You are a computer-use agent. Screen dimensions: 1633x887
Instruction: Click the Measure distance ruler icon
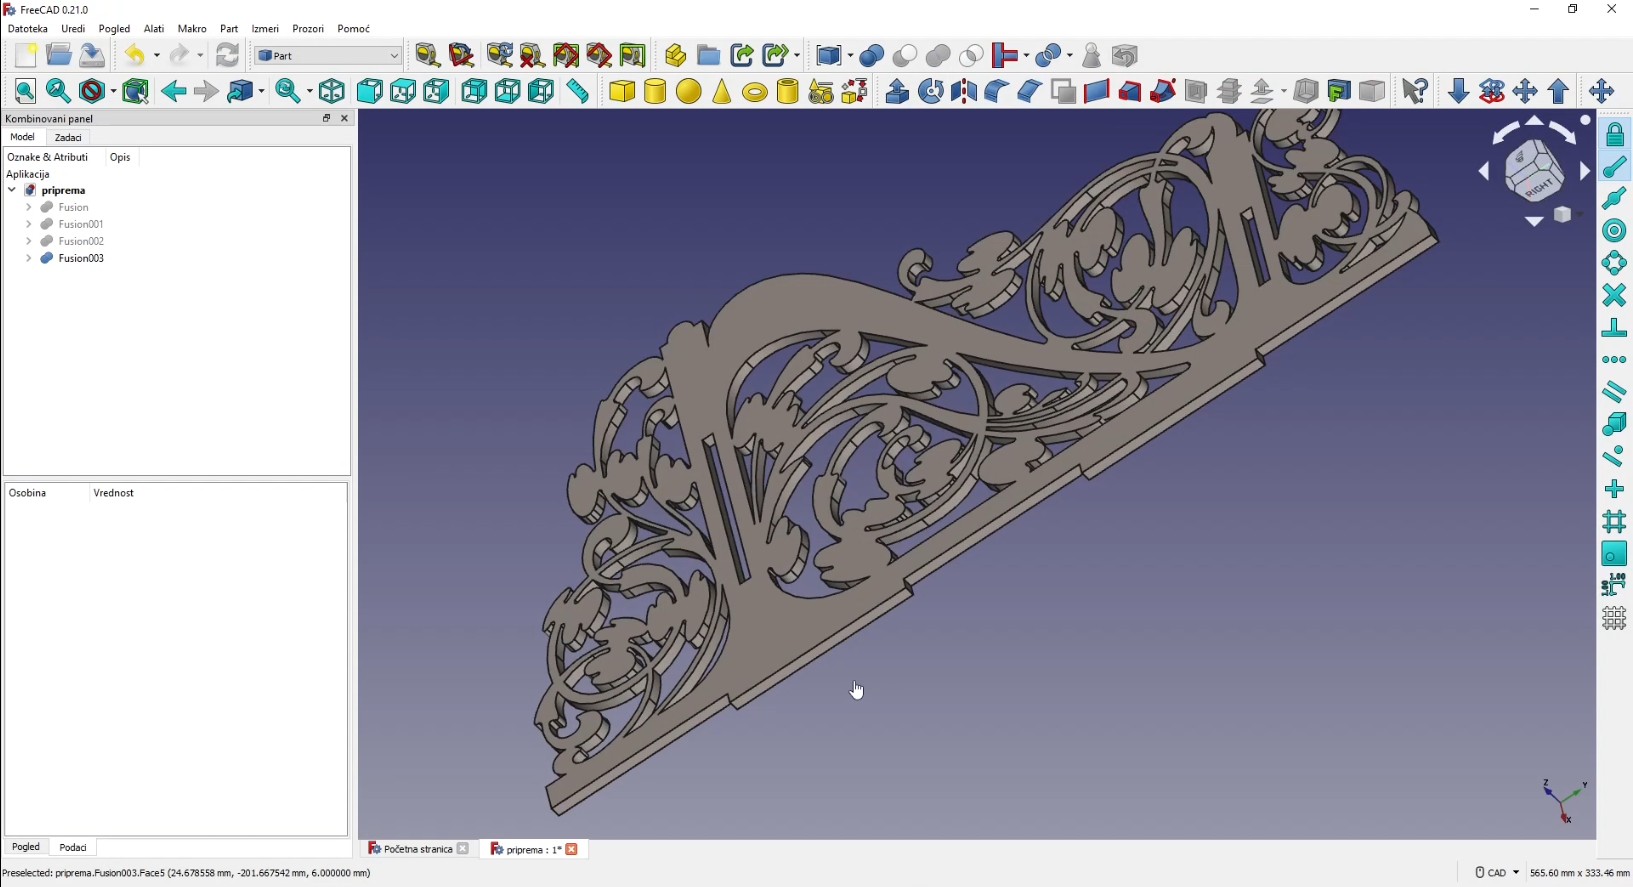click(x=578, y=91)
